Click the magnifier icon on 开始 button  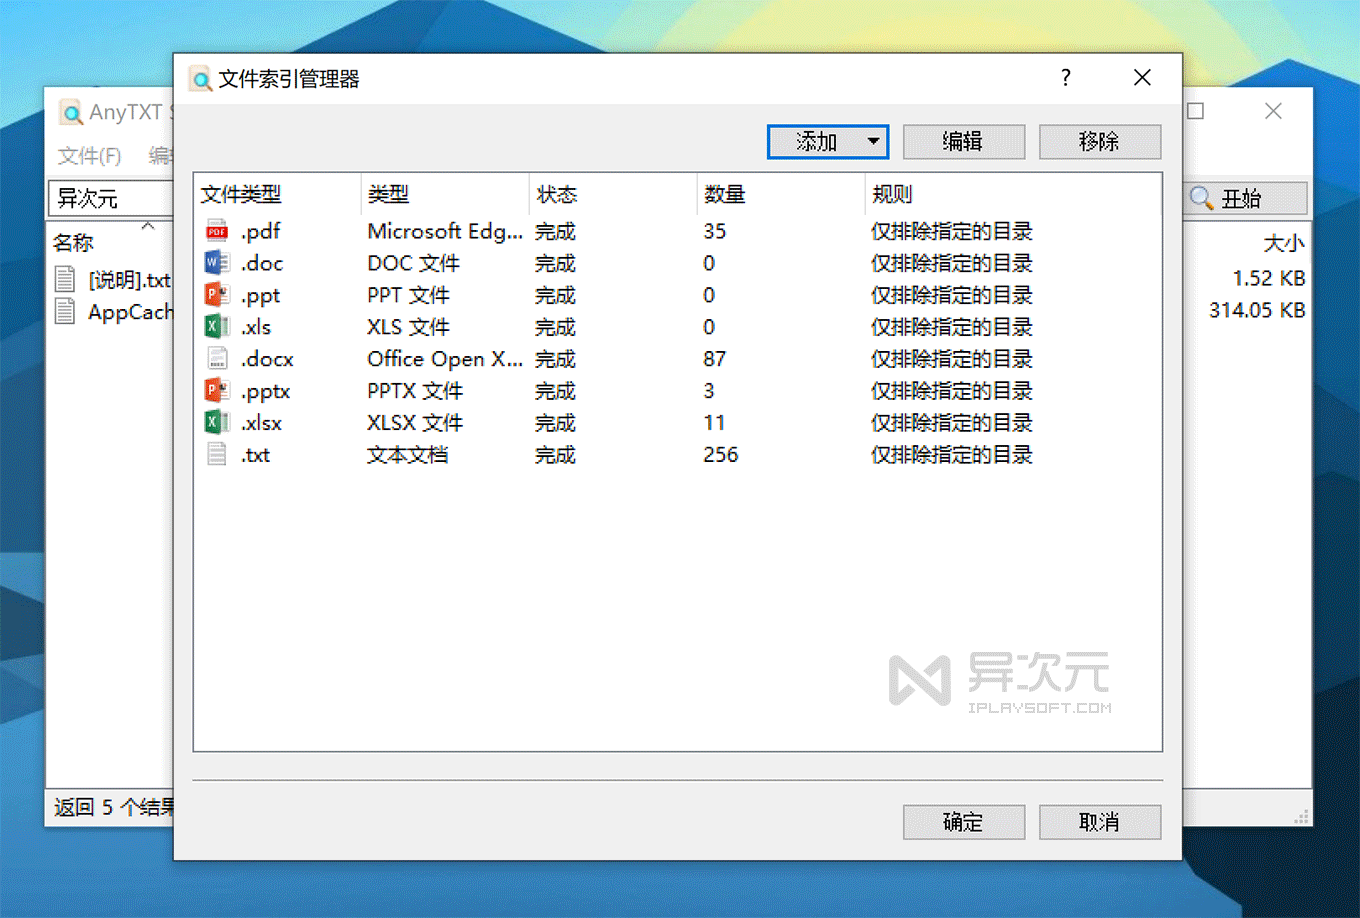click(1200, 198)
